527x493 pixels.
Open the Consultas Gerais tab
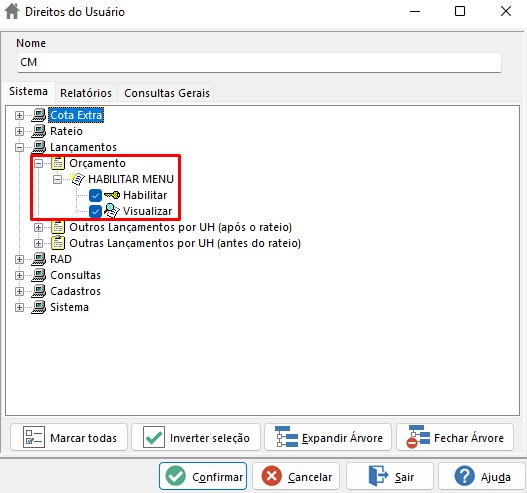point(167,93)
